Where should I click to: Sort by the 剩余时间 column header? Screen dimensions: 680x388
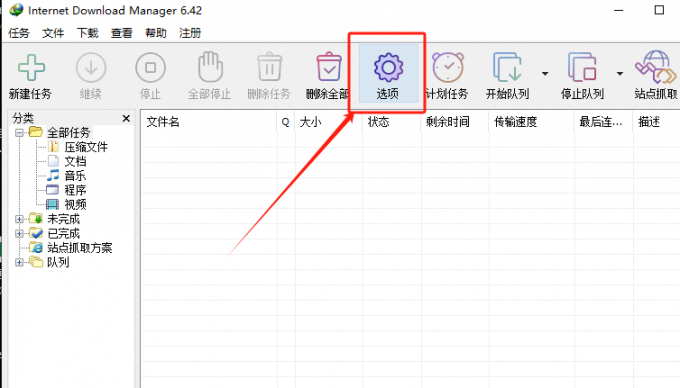tap(454, 122)
